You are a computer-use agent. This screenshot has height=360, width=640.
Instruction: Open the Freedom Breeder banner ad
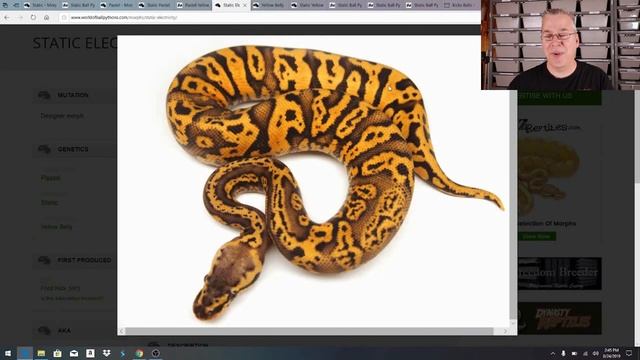pos(560,273)
